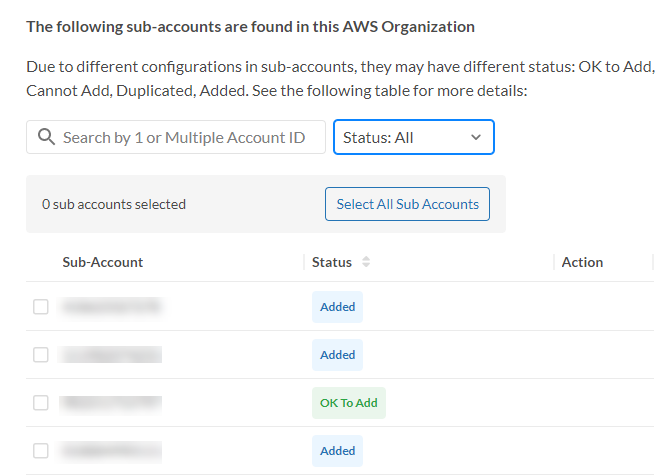Focus the Search by Account ID field
This screenshot has height=475, width=672.
point(184,137)
